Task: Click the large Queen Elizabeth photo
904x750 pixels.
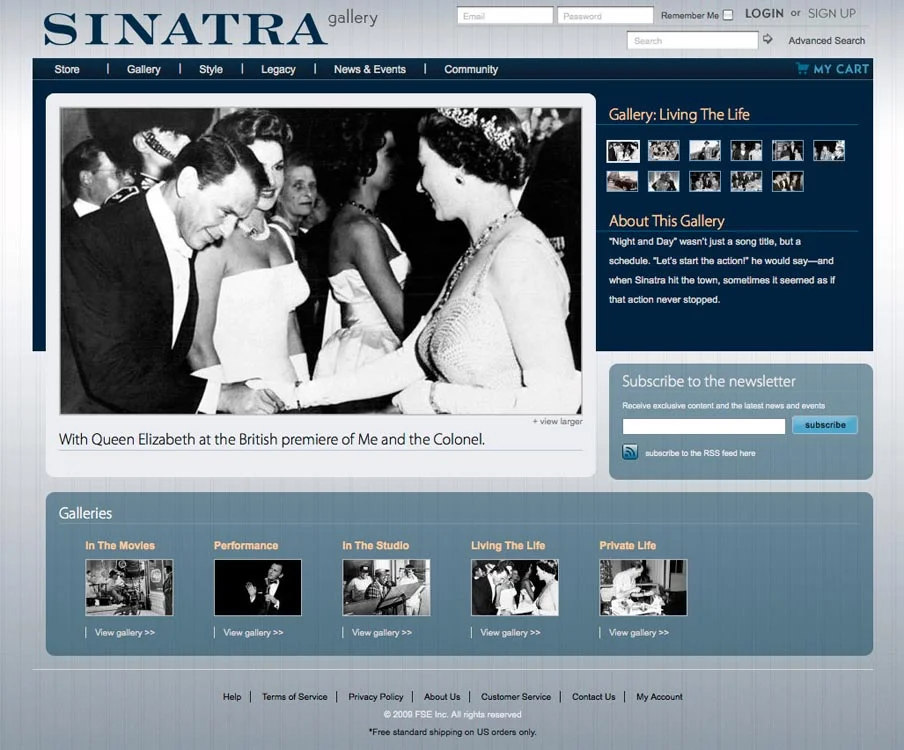Action: coord(321,261)
